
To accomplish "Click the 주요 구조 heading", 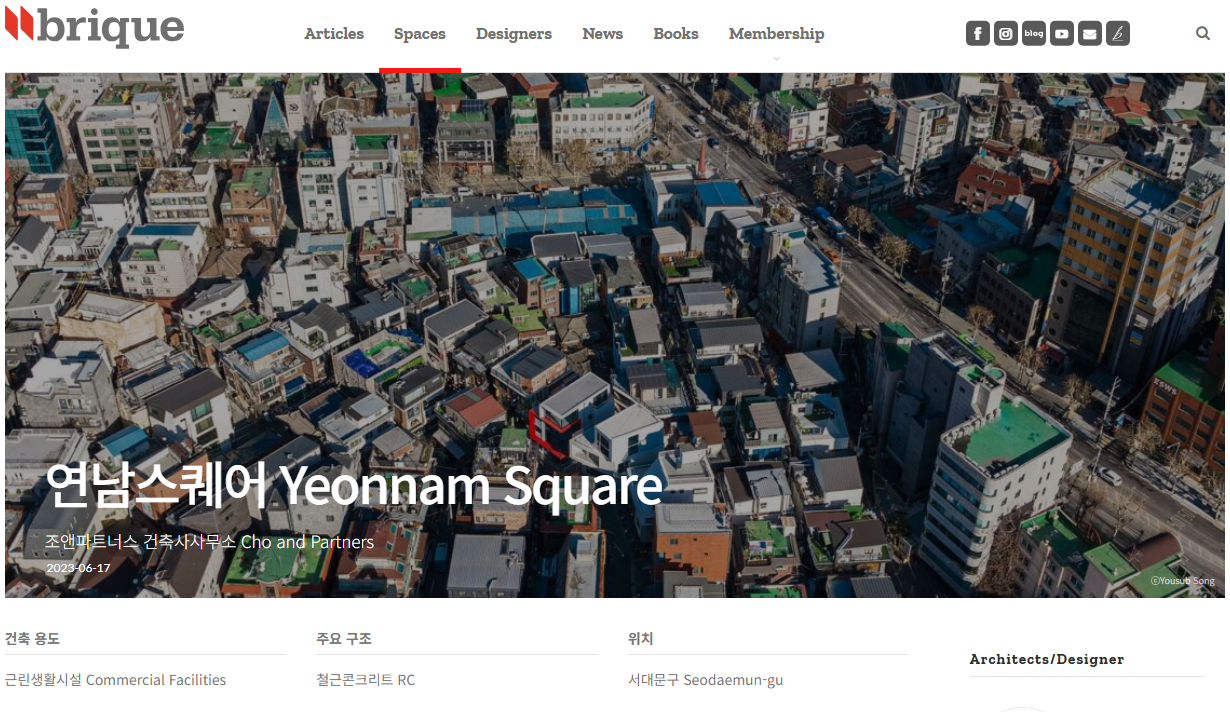I will coord(344,639).
